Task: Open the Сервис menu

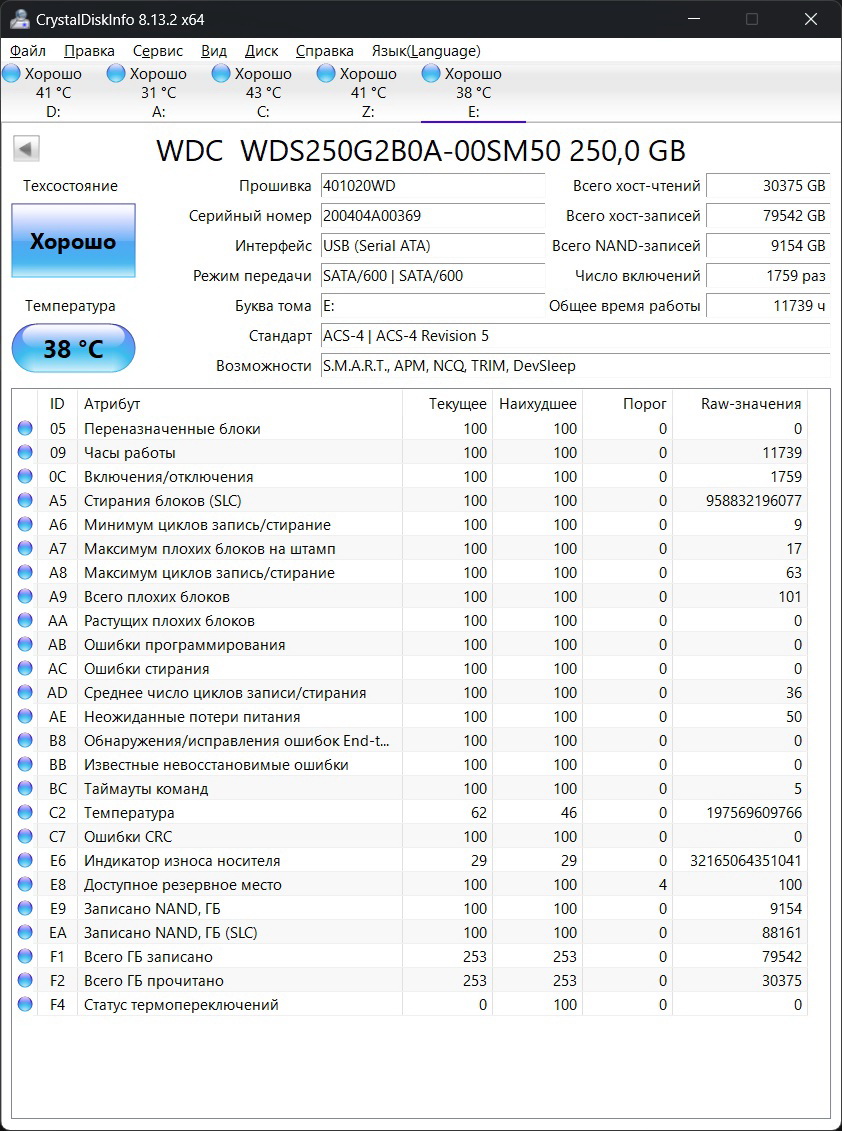Action: click(158, 51)
